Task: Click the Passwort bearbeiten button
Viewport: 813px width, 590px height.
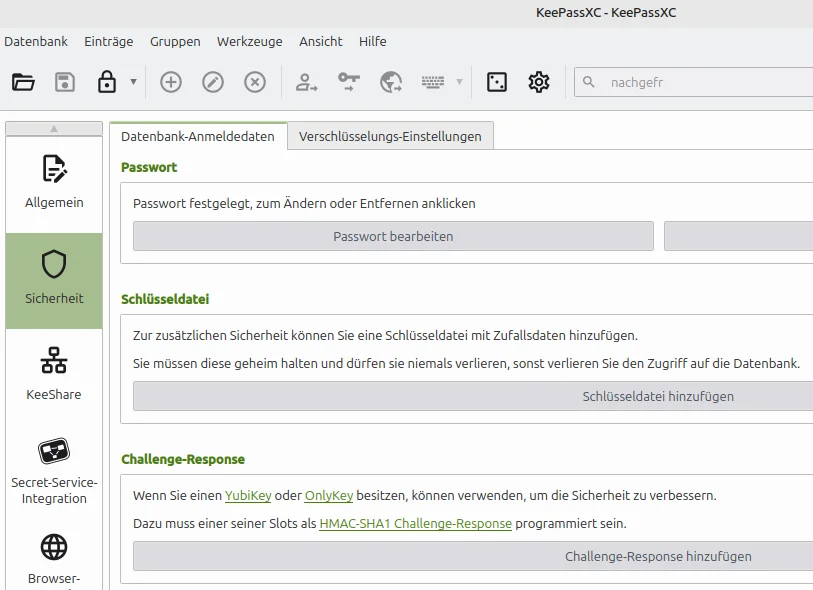Action: point(393,236)
